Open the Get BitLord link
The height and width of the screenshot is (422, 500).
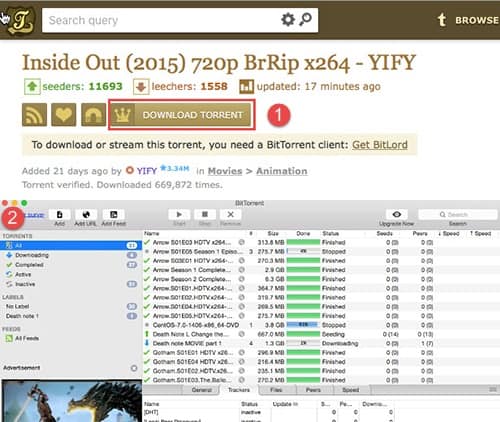point(380,145)
